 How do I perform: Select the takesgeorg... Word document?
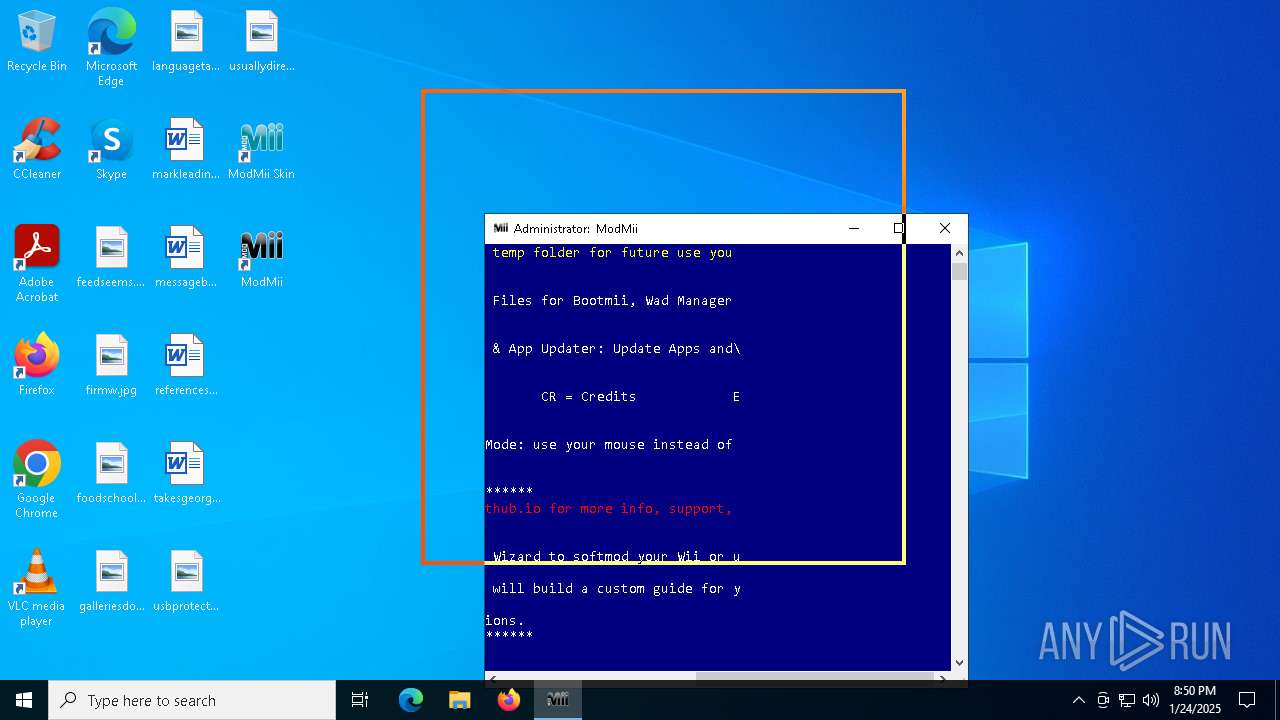[x=186, y=474]
